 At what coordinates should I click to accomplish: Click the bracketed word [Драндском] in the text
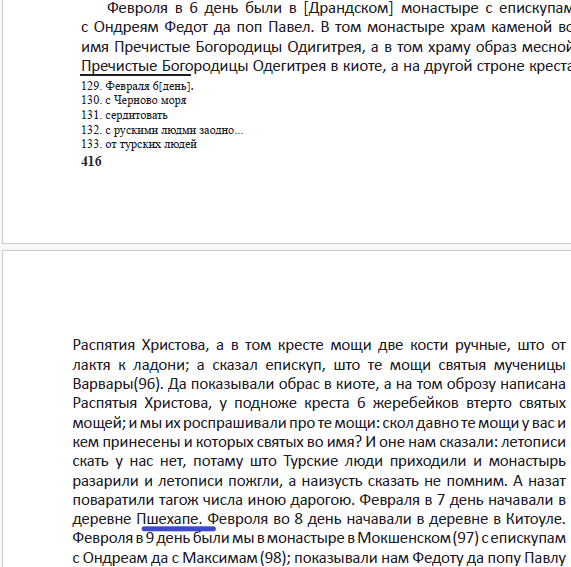(x=348, y=8)
